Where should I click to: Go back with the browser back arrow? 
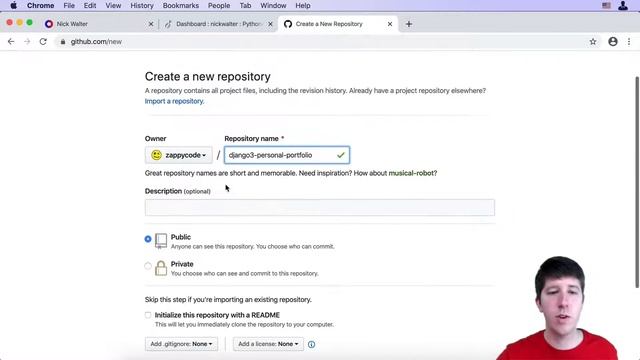[11, 42]
